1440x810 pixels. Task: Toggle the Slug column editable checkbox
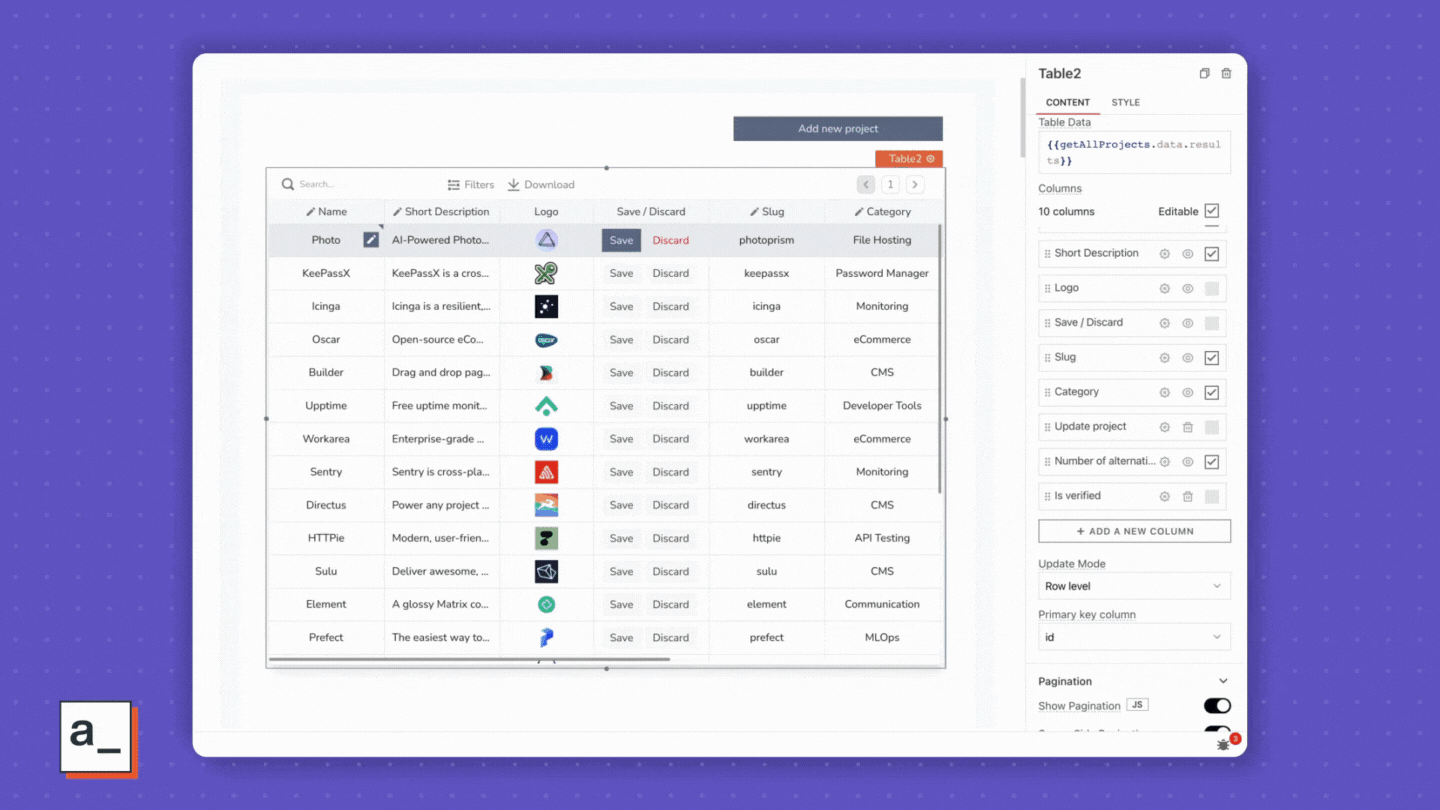[x=1212, y=358]
